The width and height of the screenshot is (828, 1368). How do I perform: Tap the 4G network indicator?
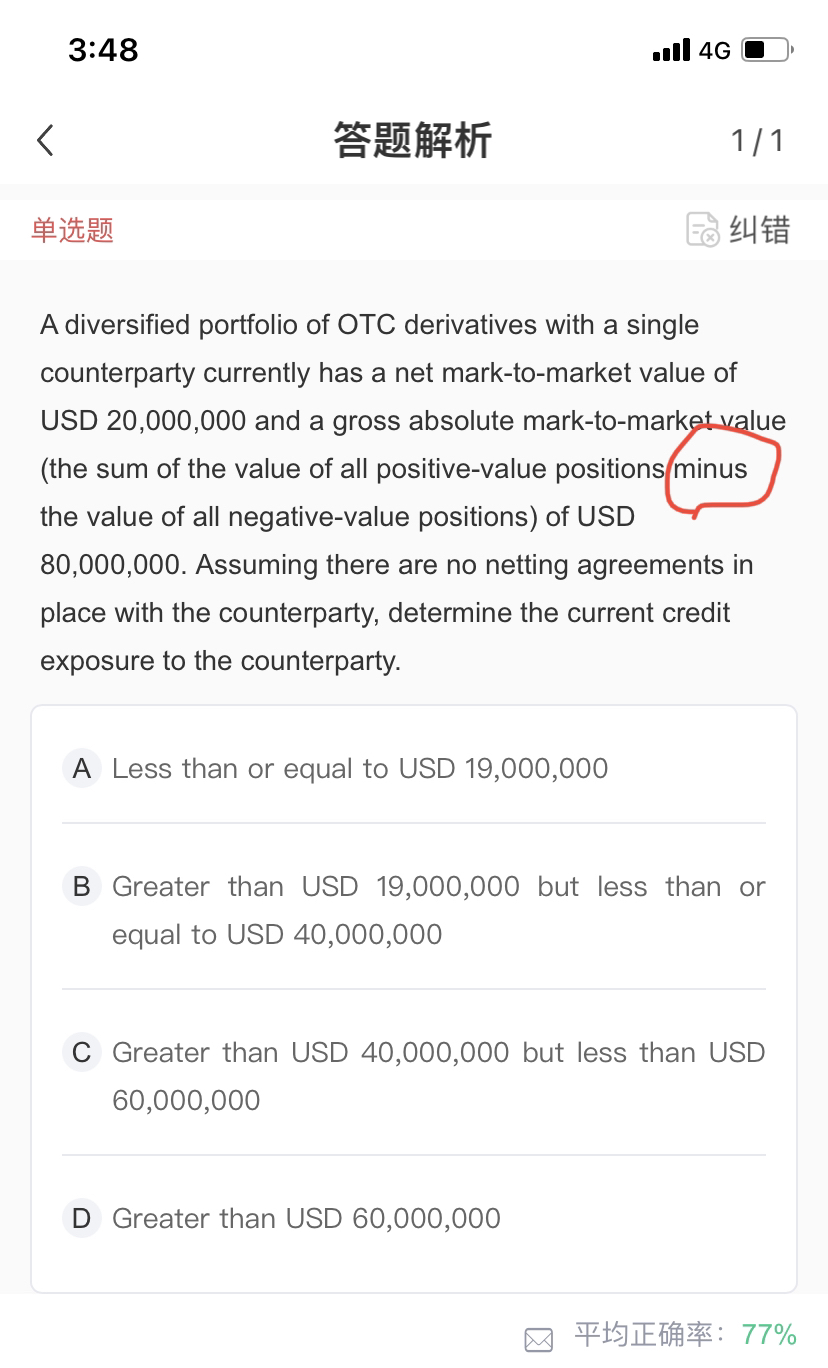pos(714,50)
